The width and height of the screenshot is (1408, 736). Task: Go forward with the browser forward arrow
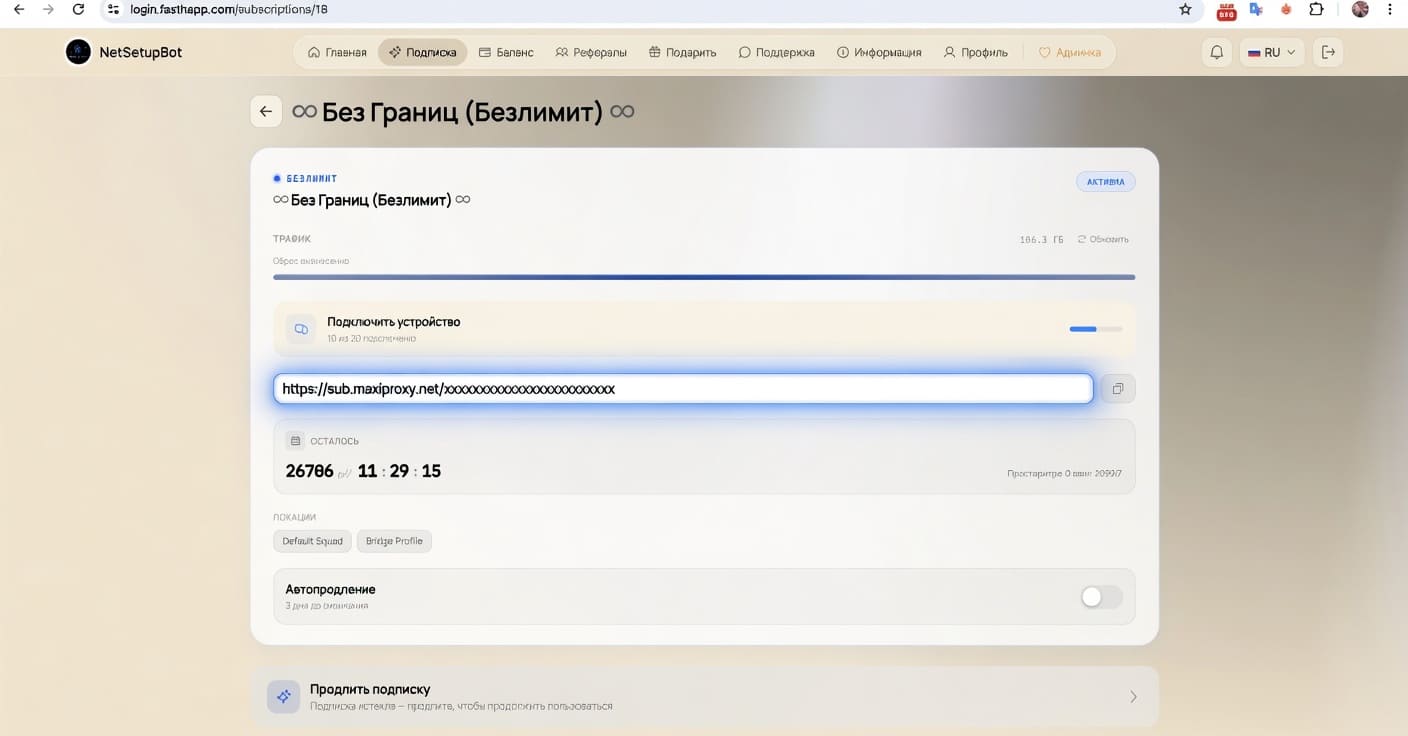pos(48,9)
